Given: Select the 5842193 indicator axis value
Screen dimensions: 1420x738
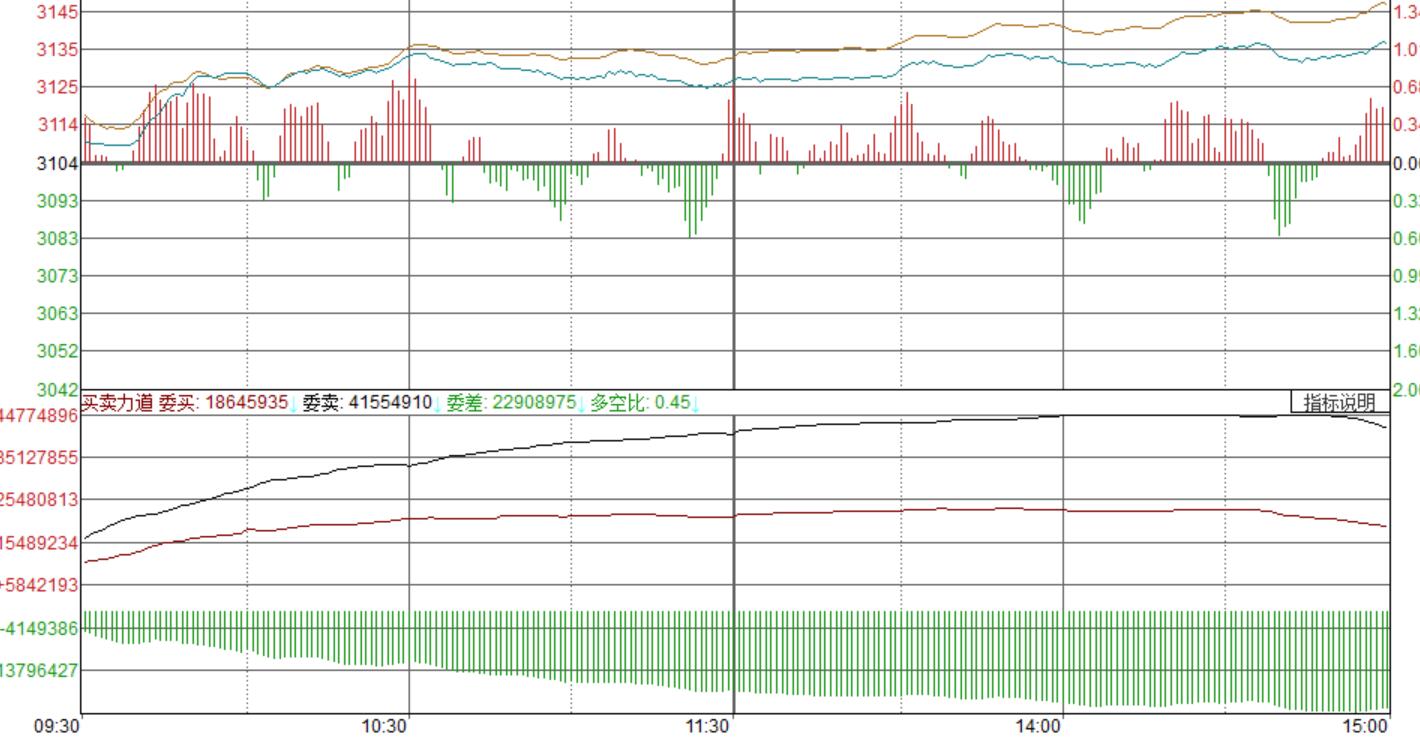Looking at the screenshot, I should tap(39, 585).
